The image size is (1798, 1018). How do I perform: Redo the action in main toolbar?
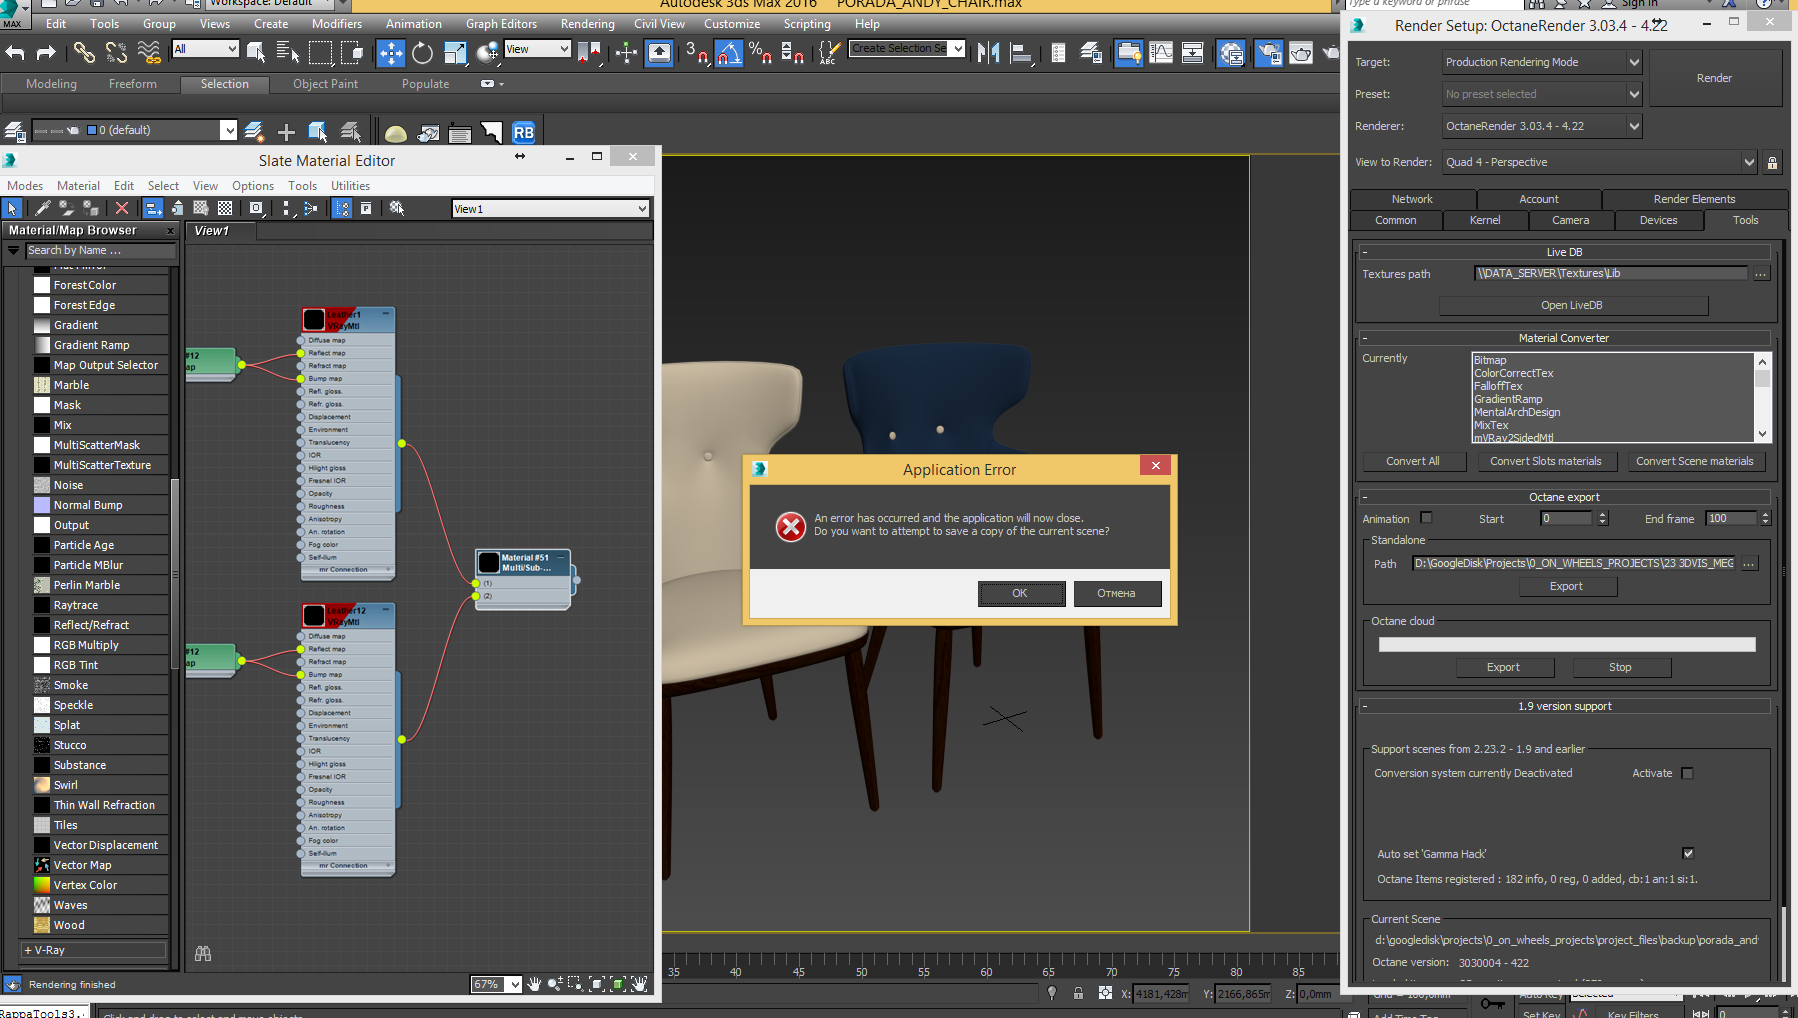46,53
